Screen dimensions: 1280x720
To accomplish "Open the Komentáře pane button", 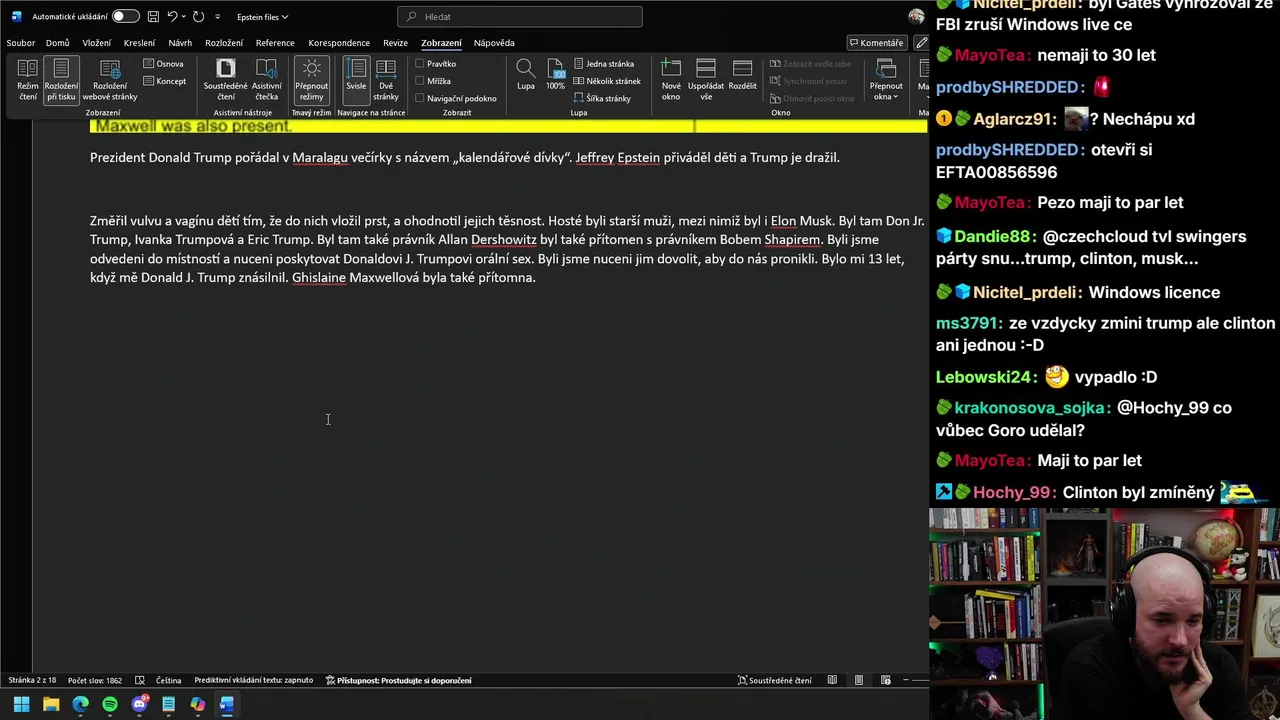I will [x=876, y=43].
